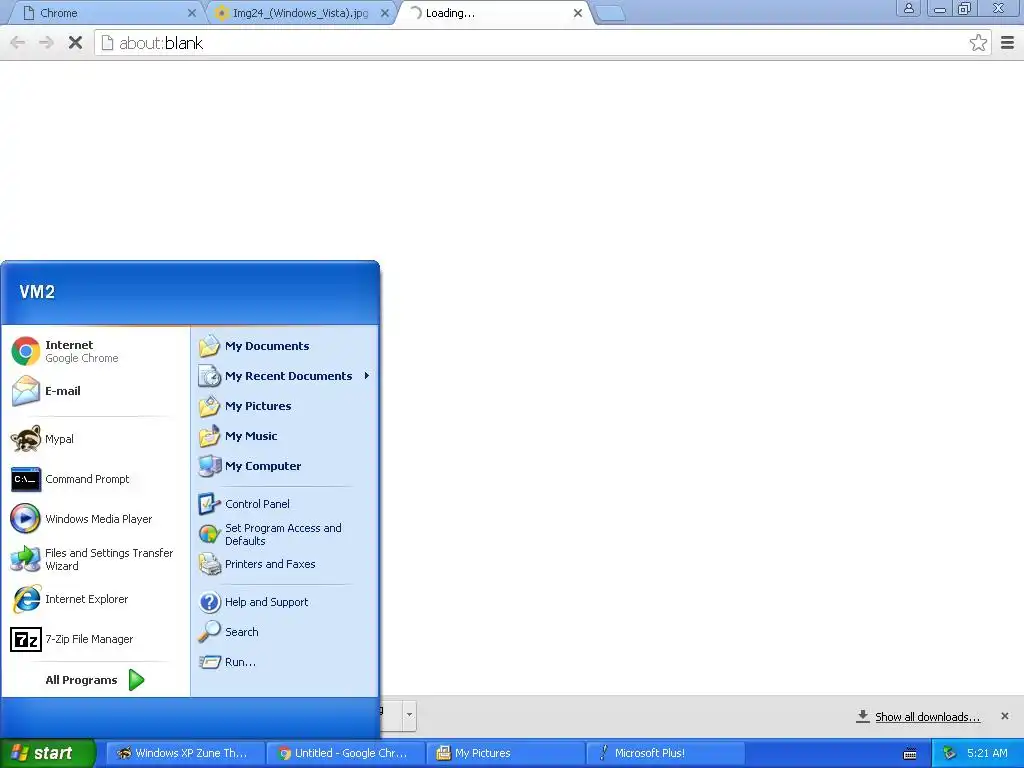Open My Pictures folder icon
Viewport: 1024px width, 768px height.
click(x=210, y=406)
